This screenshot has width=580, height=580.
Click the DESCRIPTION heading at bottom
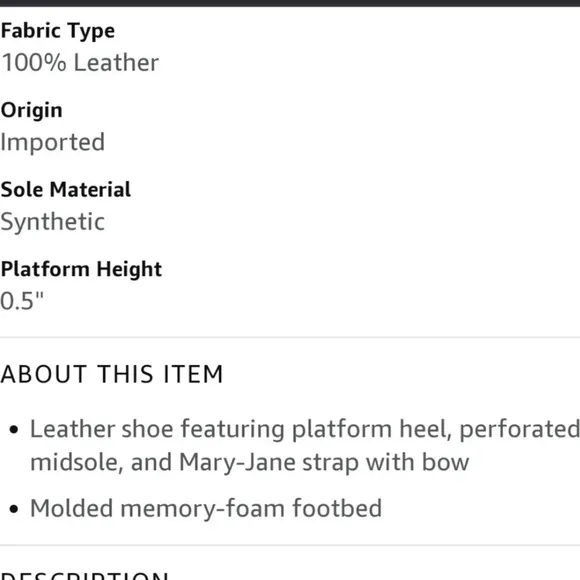point(85,576)
